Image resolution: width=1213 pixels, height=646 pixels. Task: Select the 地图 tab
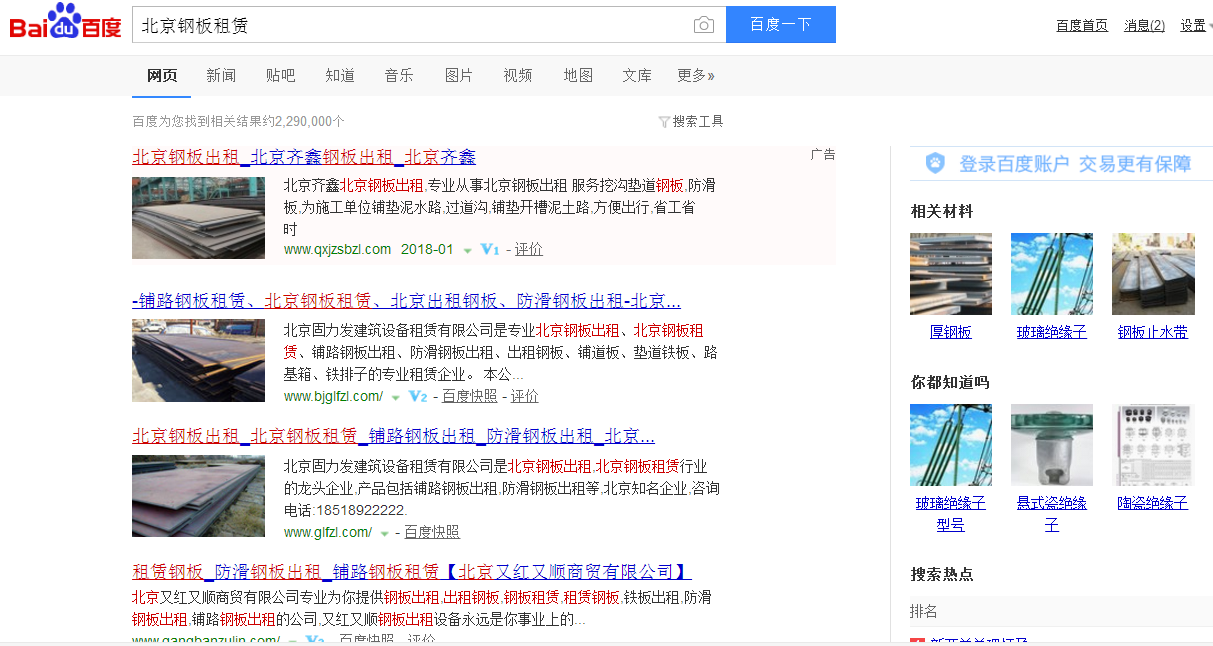pyautogui.click(x=578, y=76)
